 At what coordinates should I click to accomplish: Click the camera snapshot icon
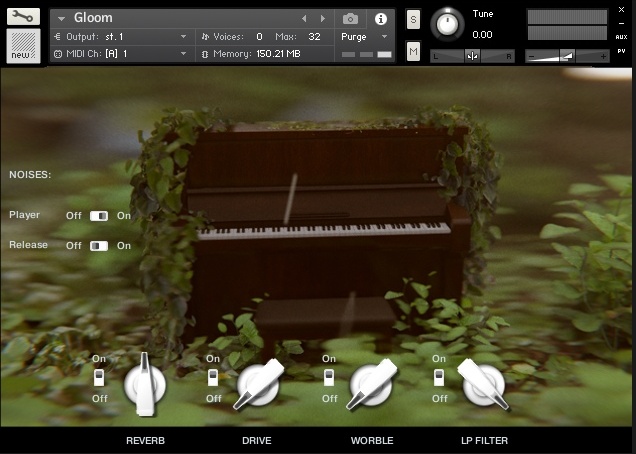pos(350,18)
